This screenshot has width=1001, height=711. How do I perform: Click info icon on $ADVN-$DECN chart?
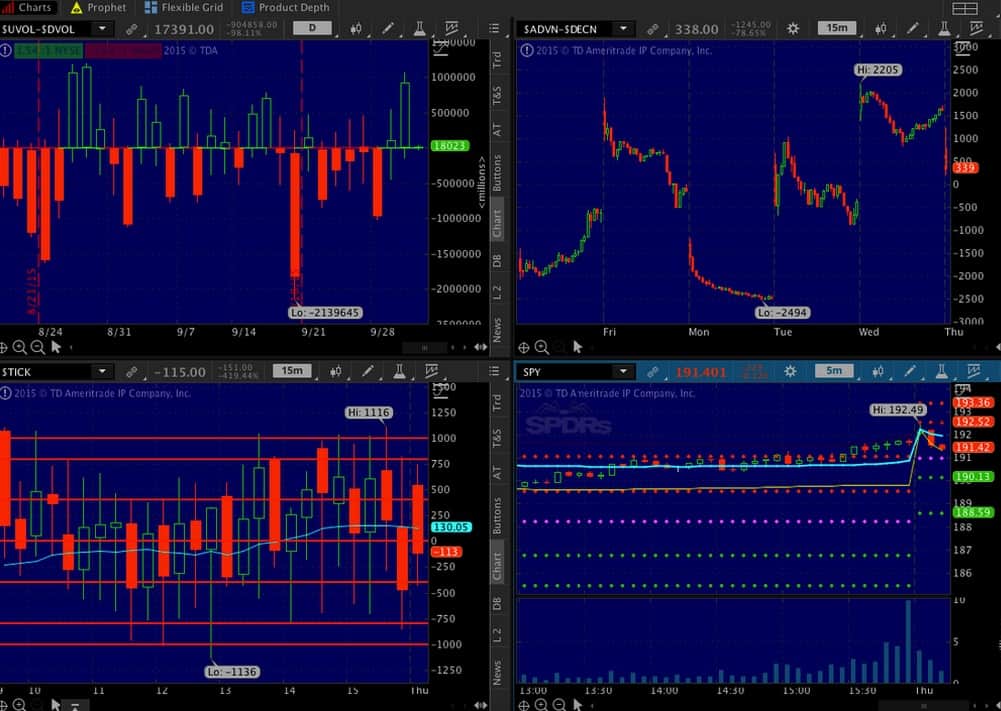[x=527, y=50]
